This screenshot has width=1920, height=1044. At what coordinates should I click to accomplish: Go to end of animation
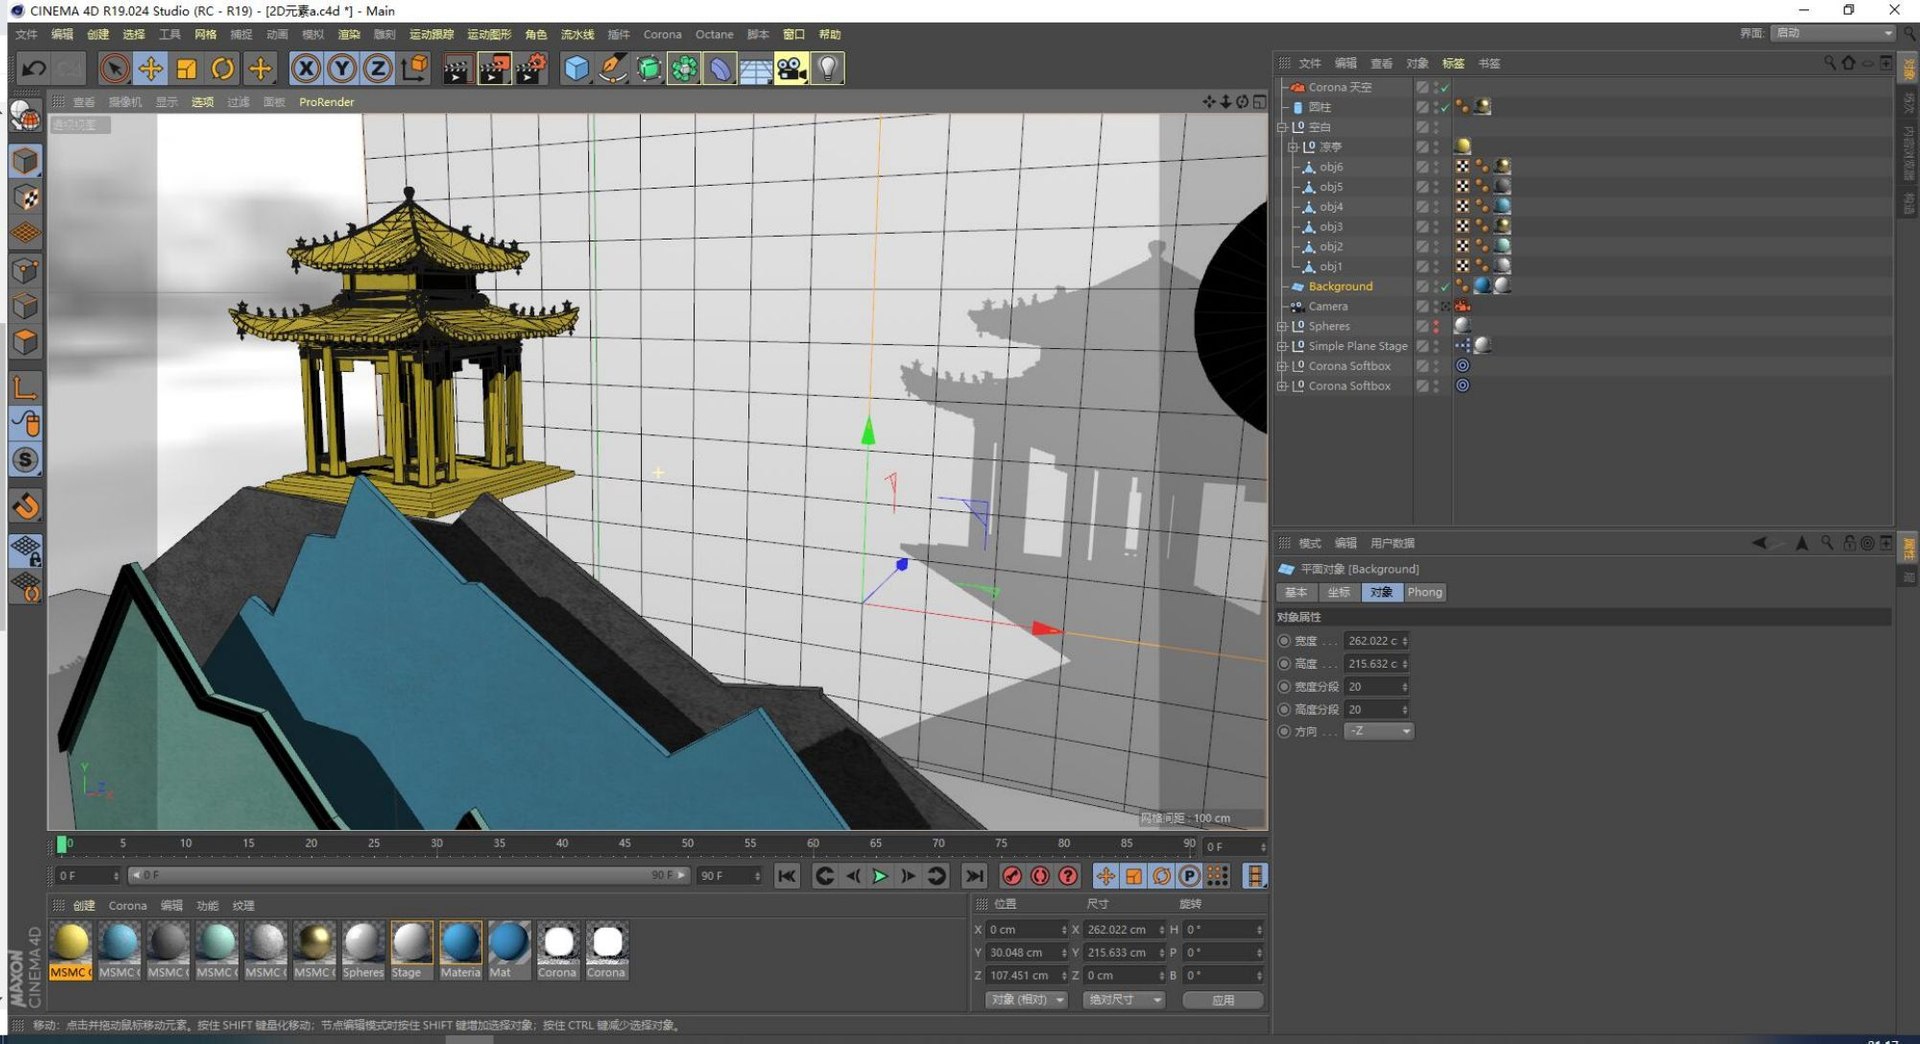pos(974,876)
